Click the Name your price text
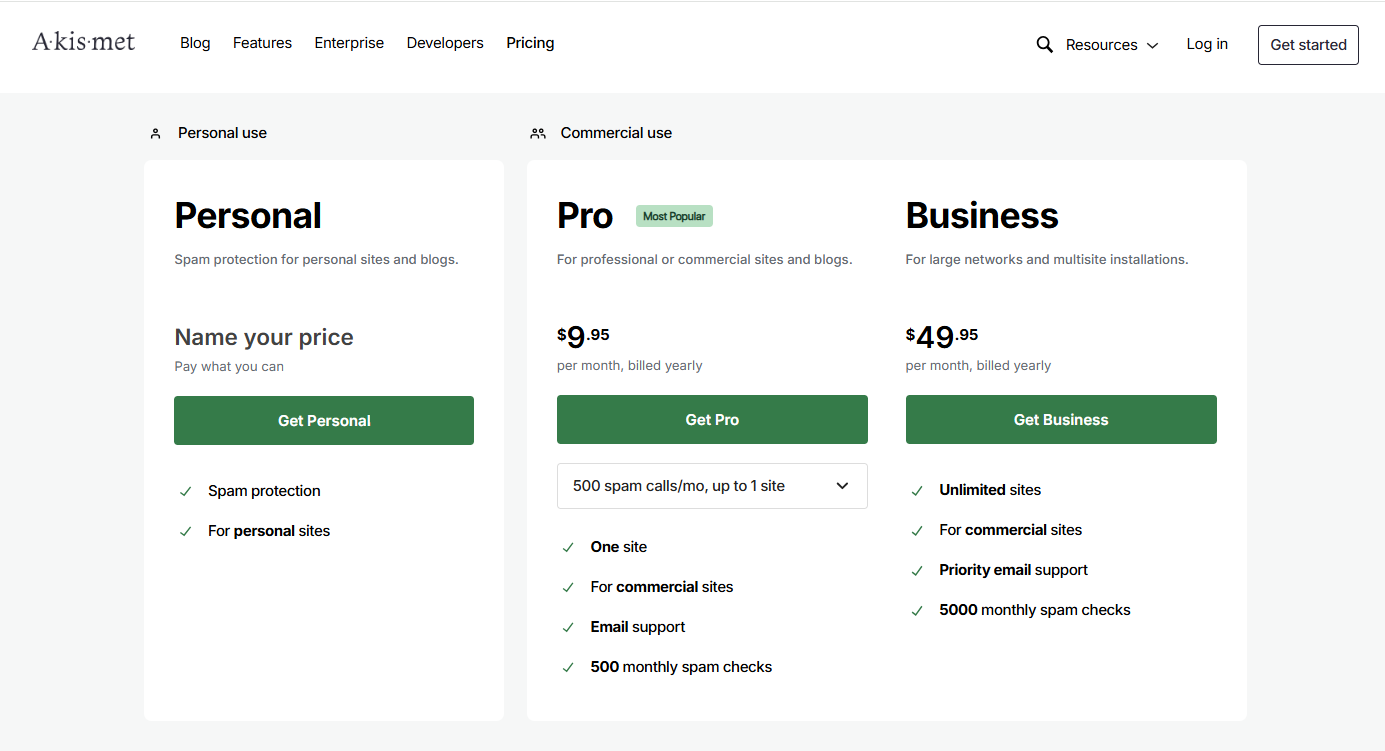1385x751 pixels. point(264,337)
